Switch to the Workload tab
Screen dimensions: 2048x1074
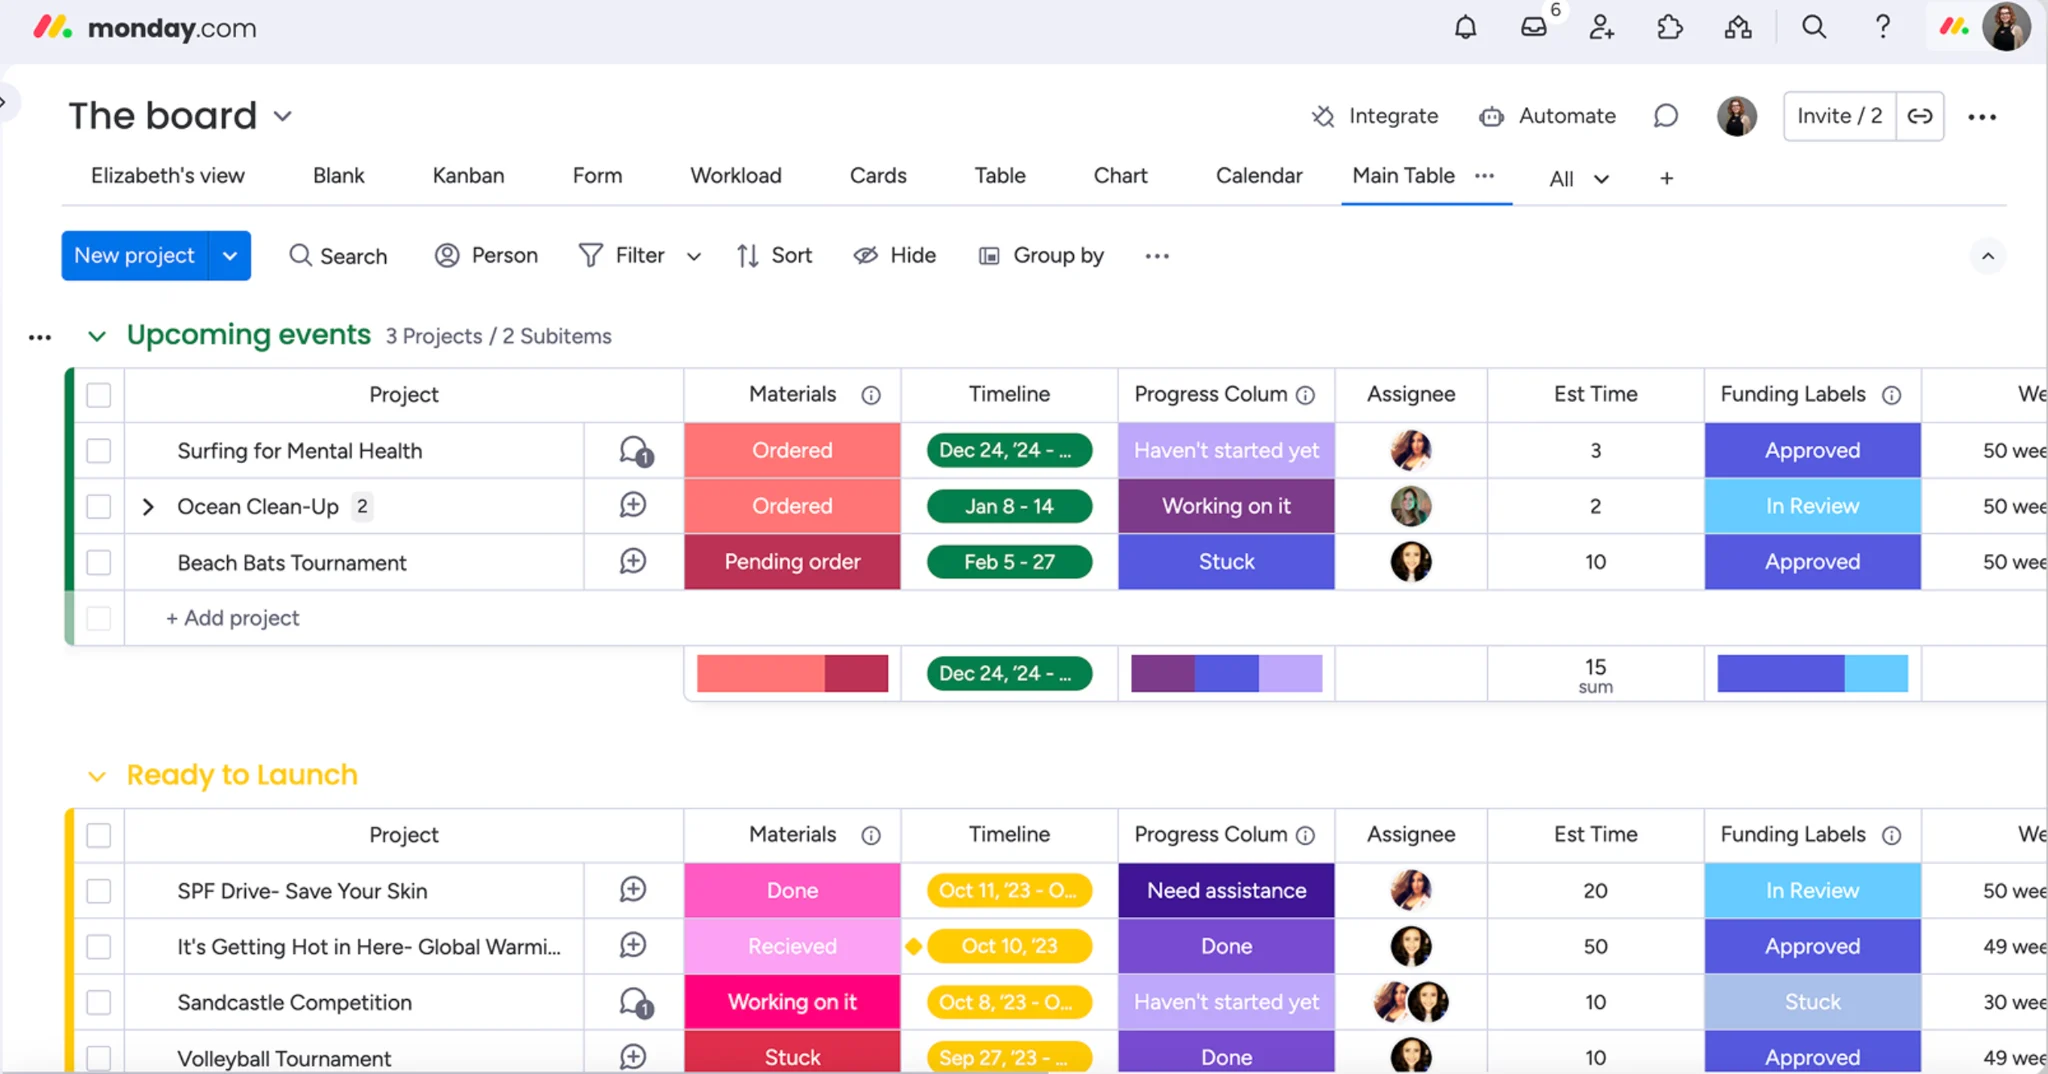(x=736, y=176)
